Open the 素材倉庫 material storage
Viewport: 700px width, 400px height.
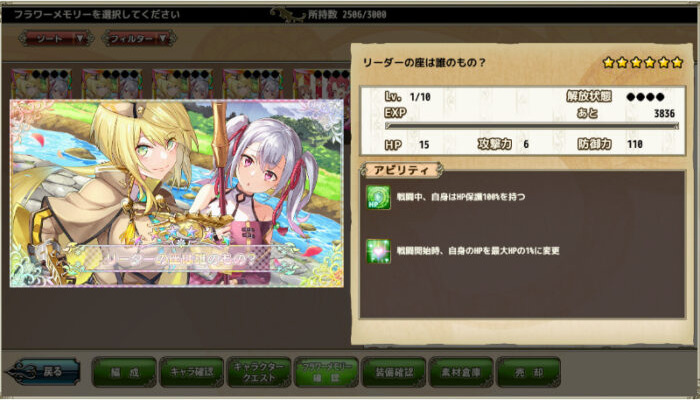pyautogui.click(x=461, y=372)
